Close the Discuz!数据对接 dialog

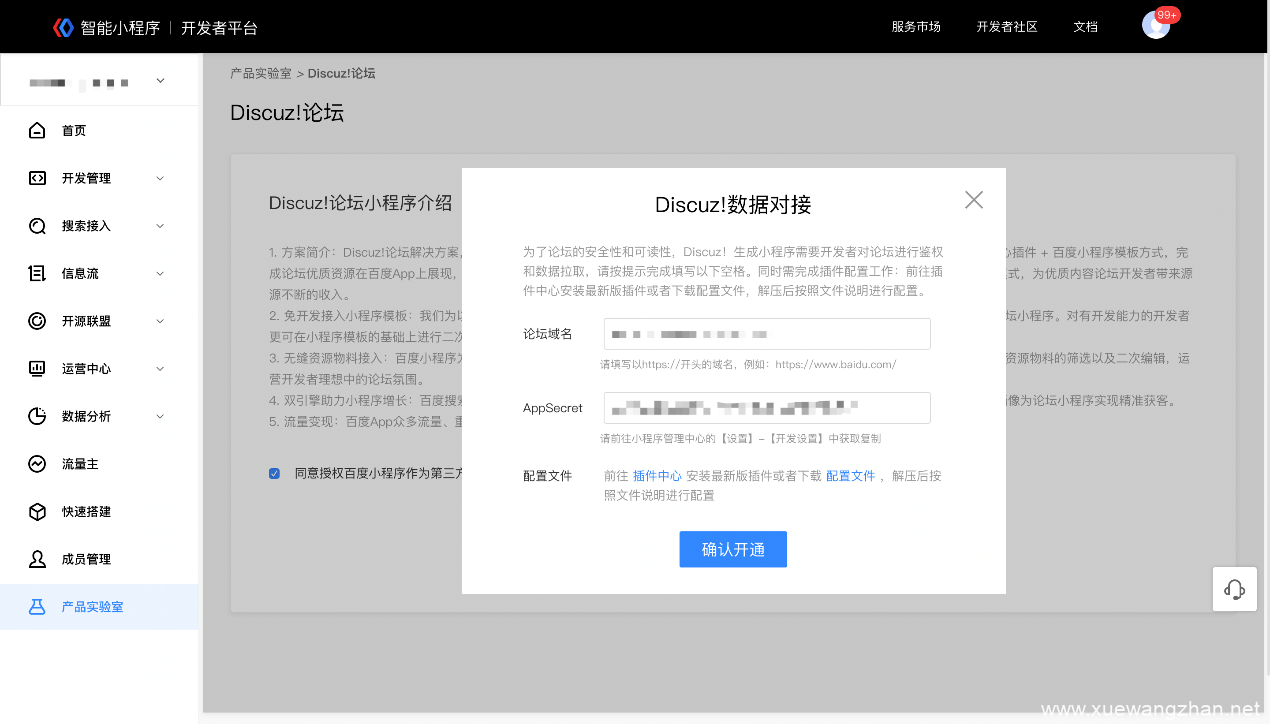[974, 200]
